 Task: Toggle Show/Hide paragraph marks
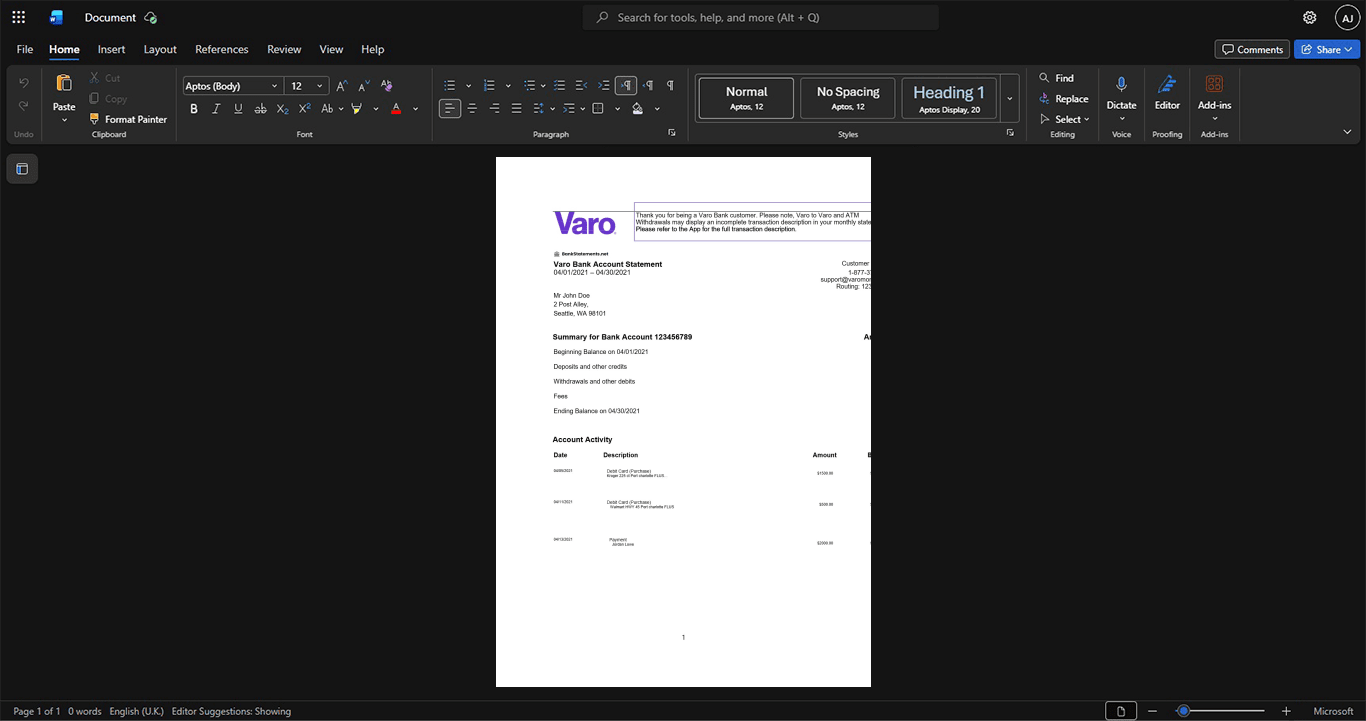click(x=670, y=86)
